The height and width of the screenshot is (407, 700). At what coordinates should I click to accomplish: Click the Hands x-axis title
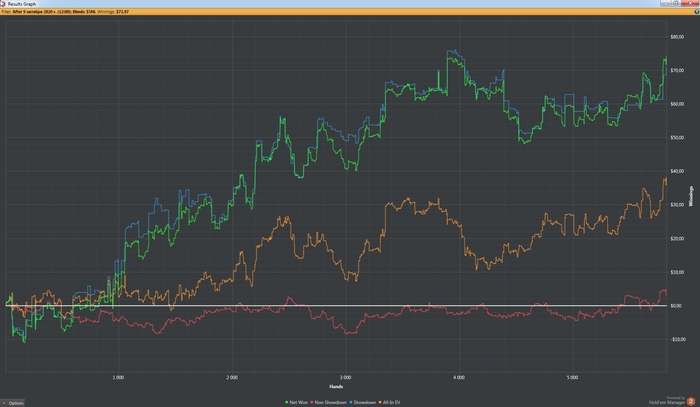tap(336, 387)
